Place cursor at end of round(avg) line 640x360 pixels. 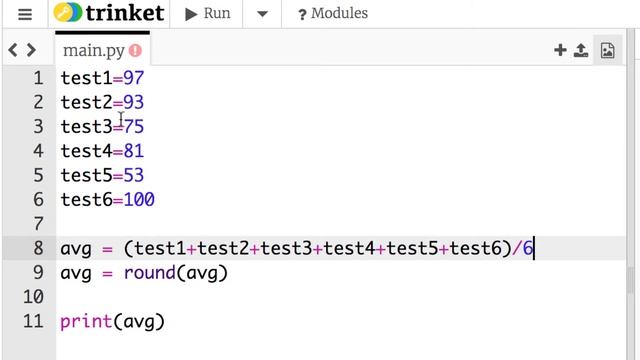228,273
